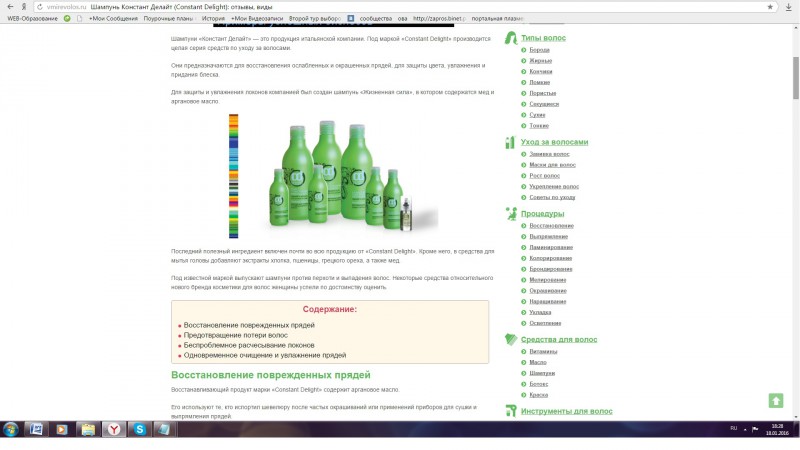Open the 'ова' bookmark

(x=403, y=18)
